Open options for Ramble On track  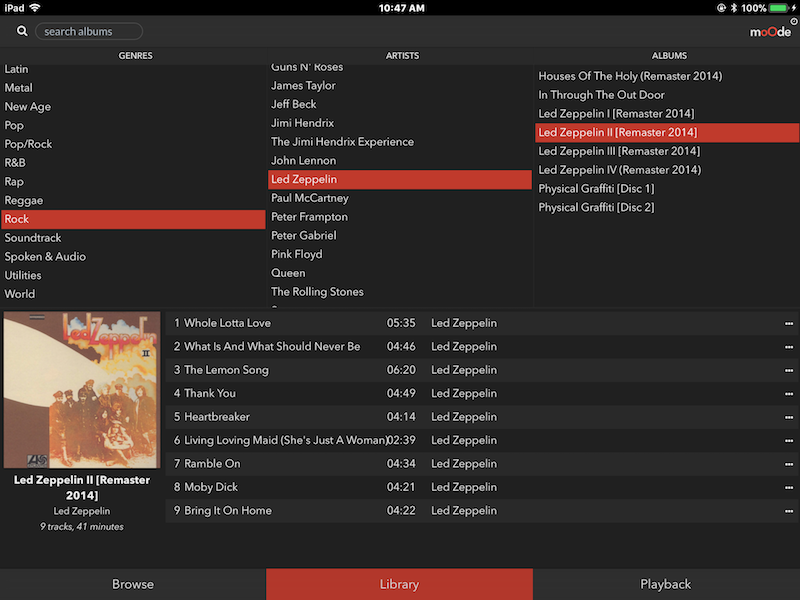(x=789, y=464)
